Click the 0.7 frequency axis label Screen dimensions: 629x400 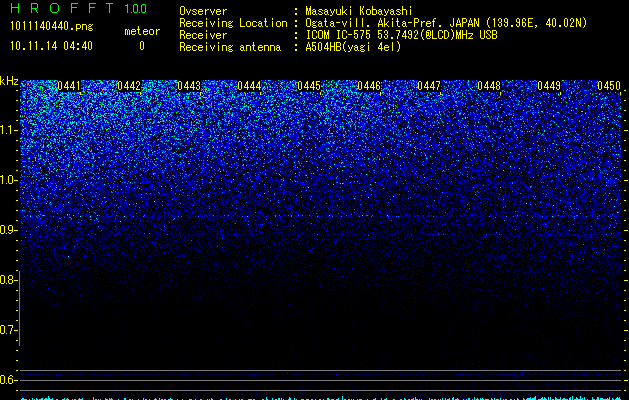[x=9, y=330]
